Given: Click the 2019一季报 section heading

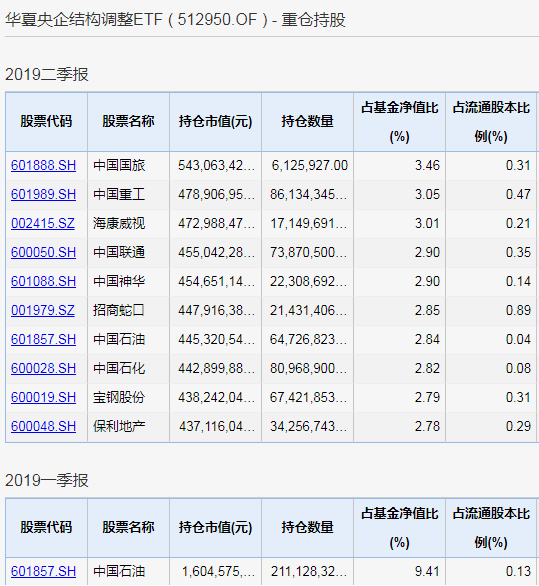Looking at the screenshot, I should click(47, 480).
